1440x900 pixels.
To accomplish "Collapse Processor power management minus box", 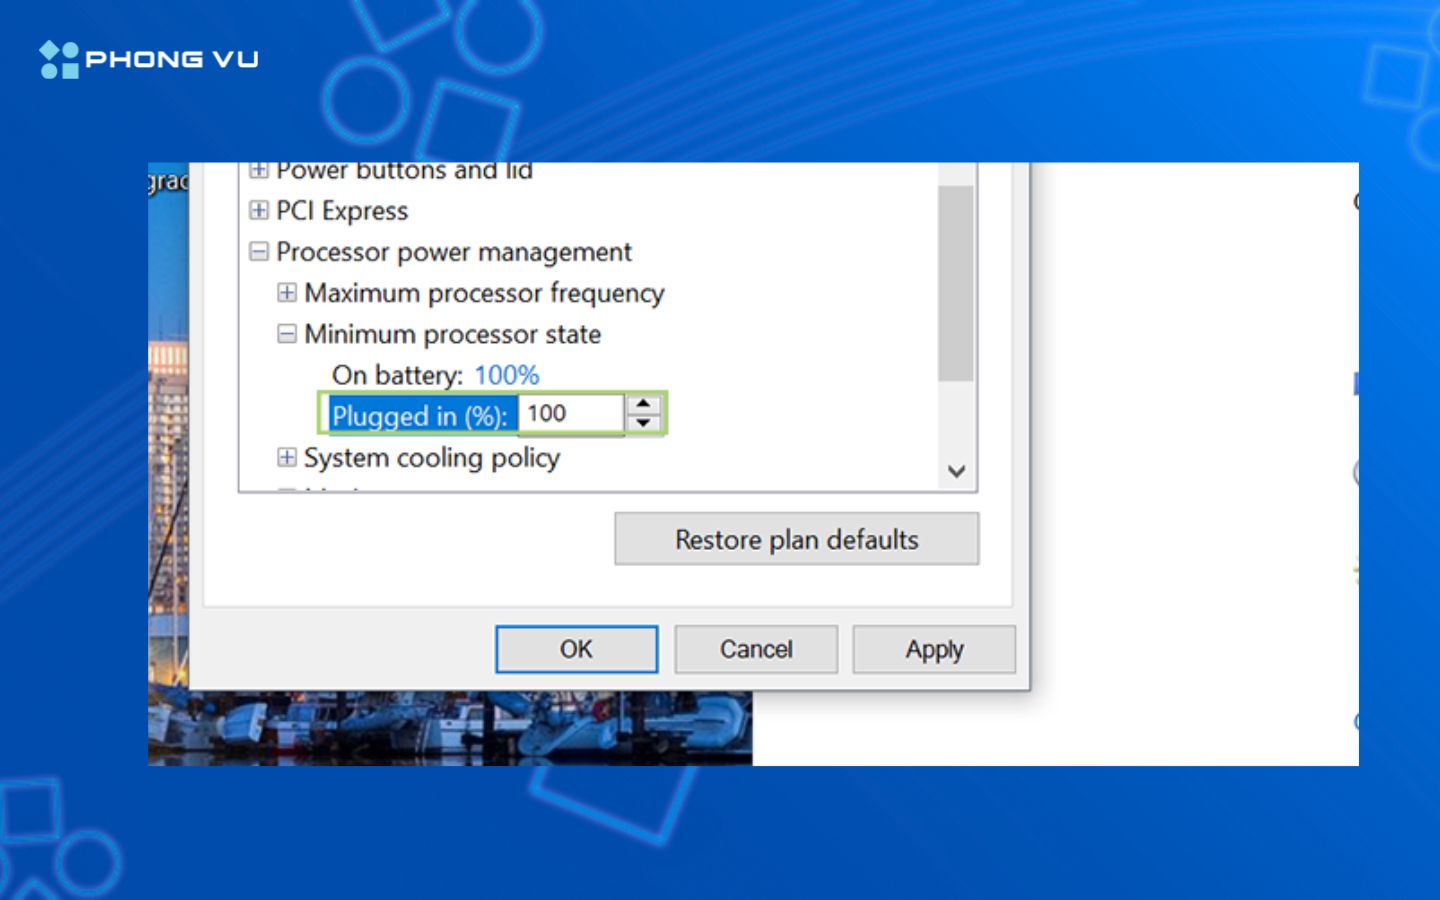I will 259,252.
